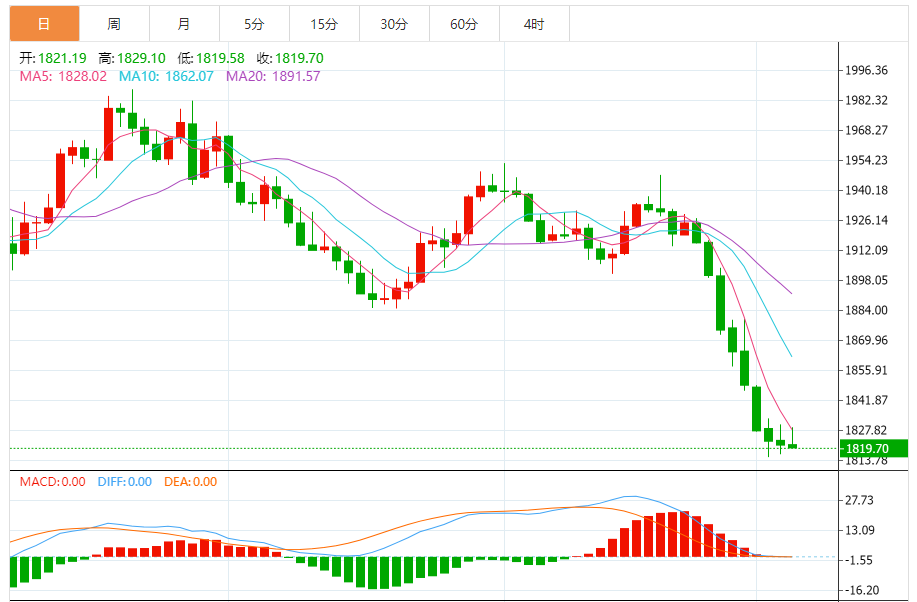The width and height of the screenshot is (917, 602).
Task: Switch to the 周 weekly tab
Action: [x=114, y=24]
